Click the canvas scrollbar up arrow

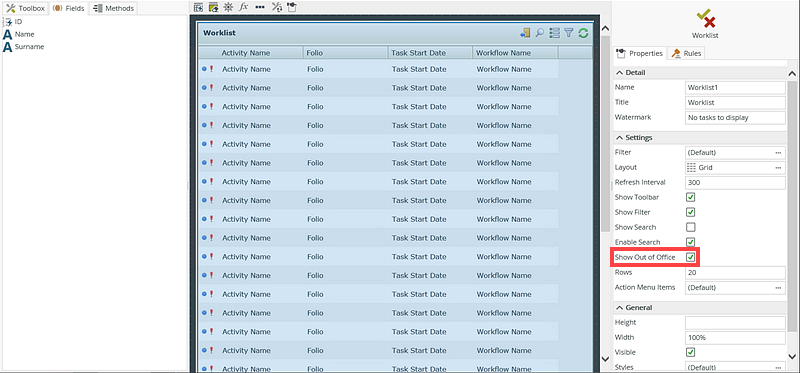[605, 29]
